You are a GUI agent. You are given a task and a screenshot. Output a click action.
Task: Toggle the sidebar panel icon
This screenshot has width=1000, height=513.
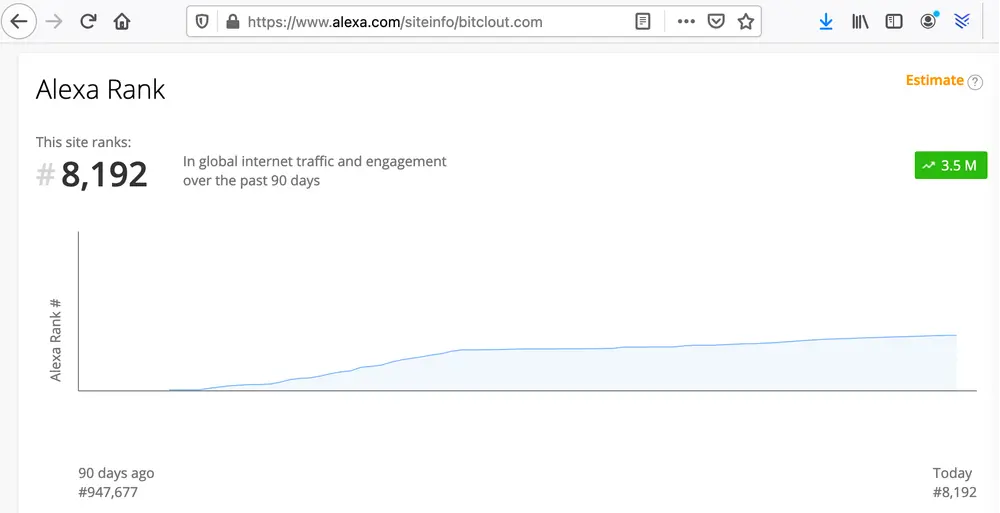click(x=894, y=22)
